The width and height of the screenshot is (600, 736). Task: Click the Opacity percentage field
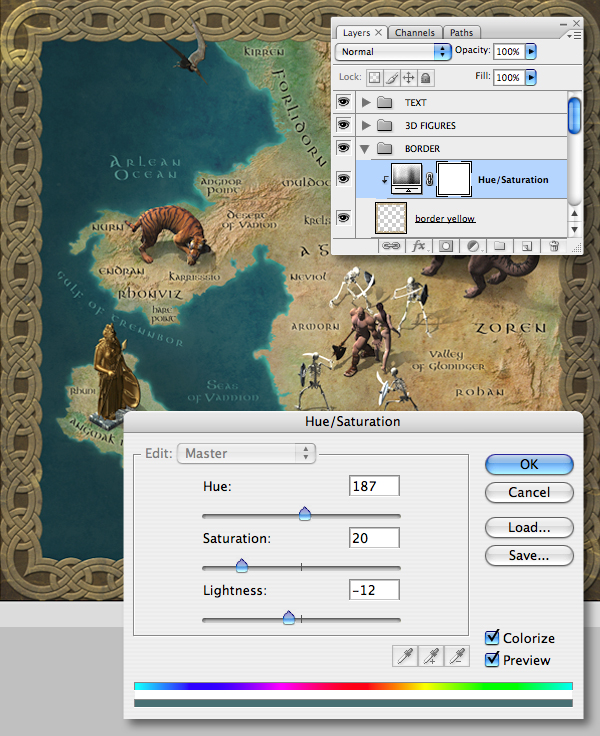[509, 51]
